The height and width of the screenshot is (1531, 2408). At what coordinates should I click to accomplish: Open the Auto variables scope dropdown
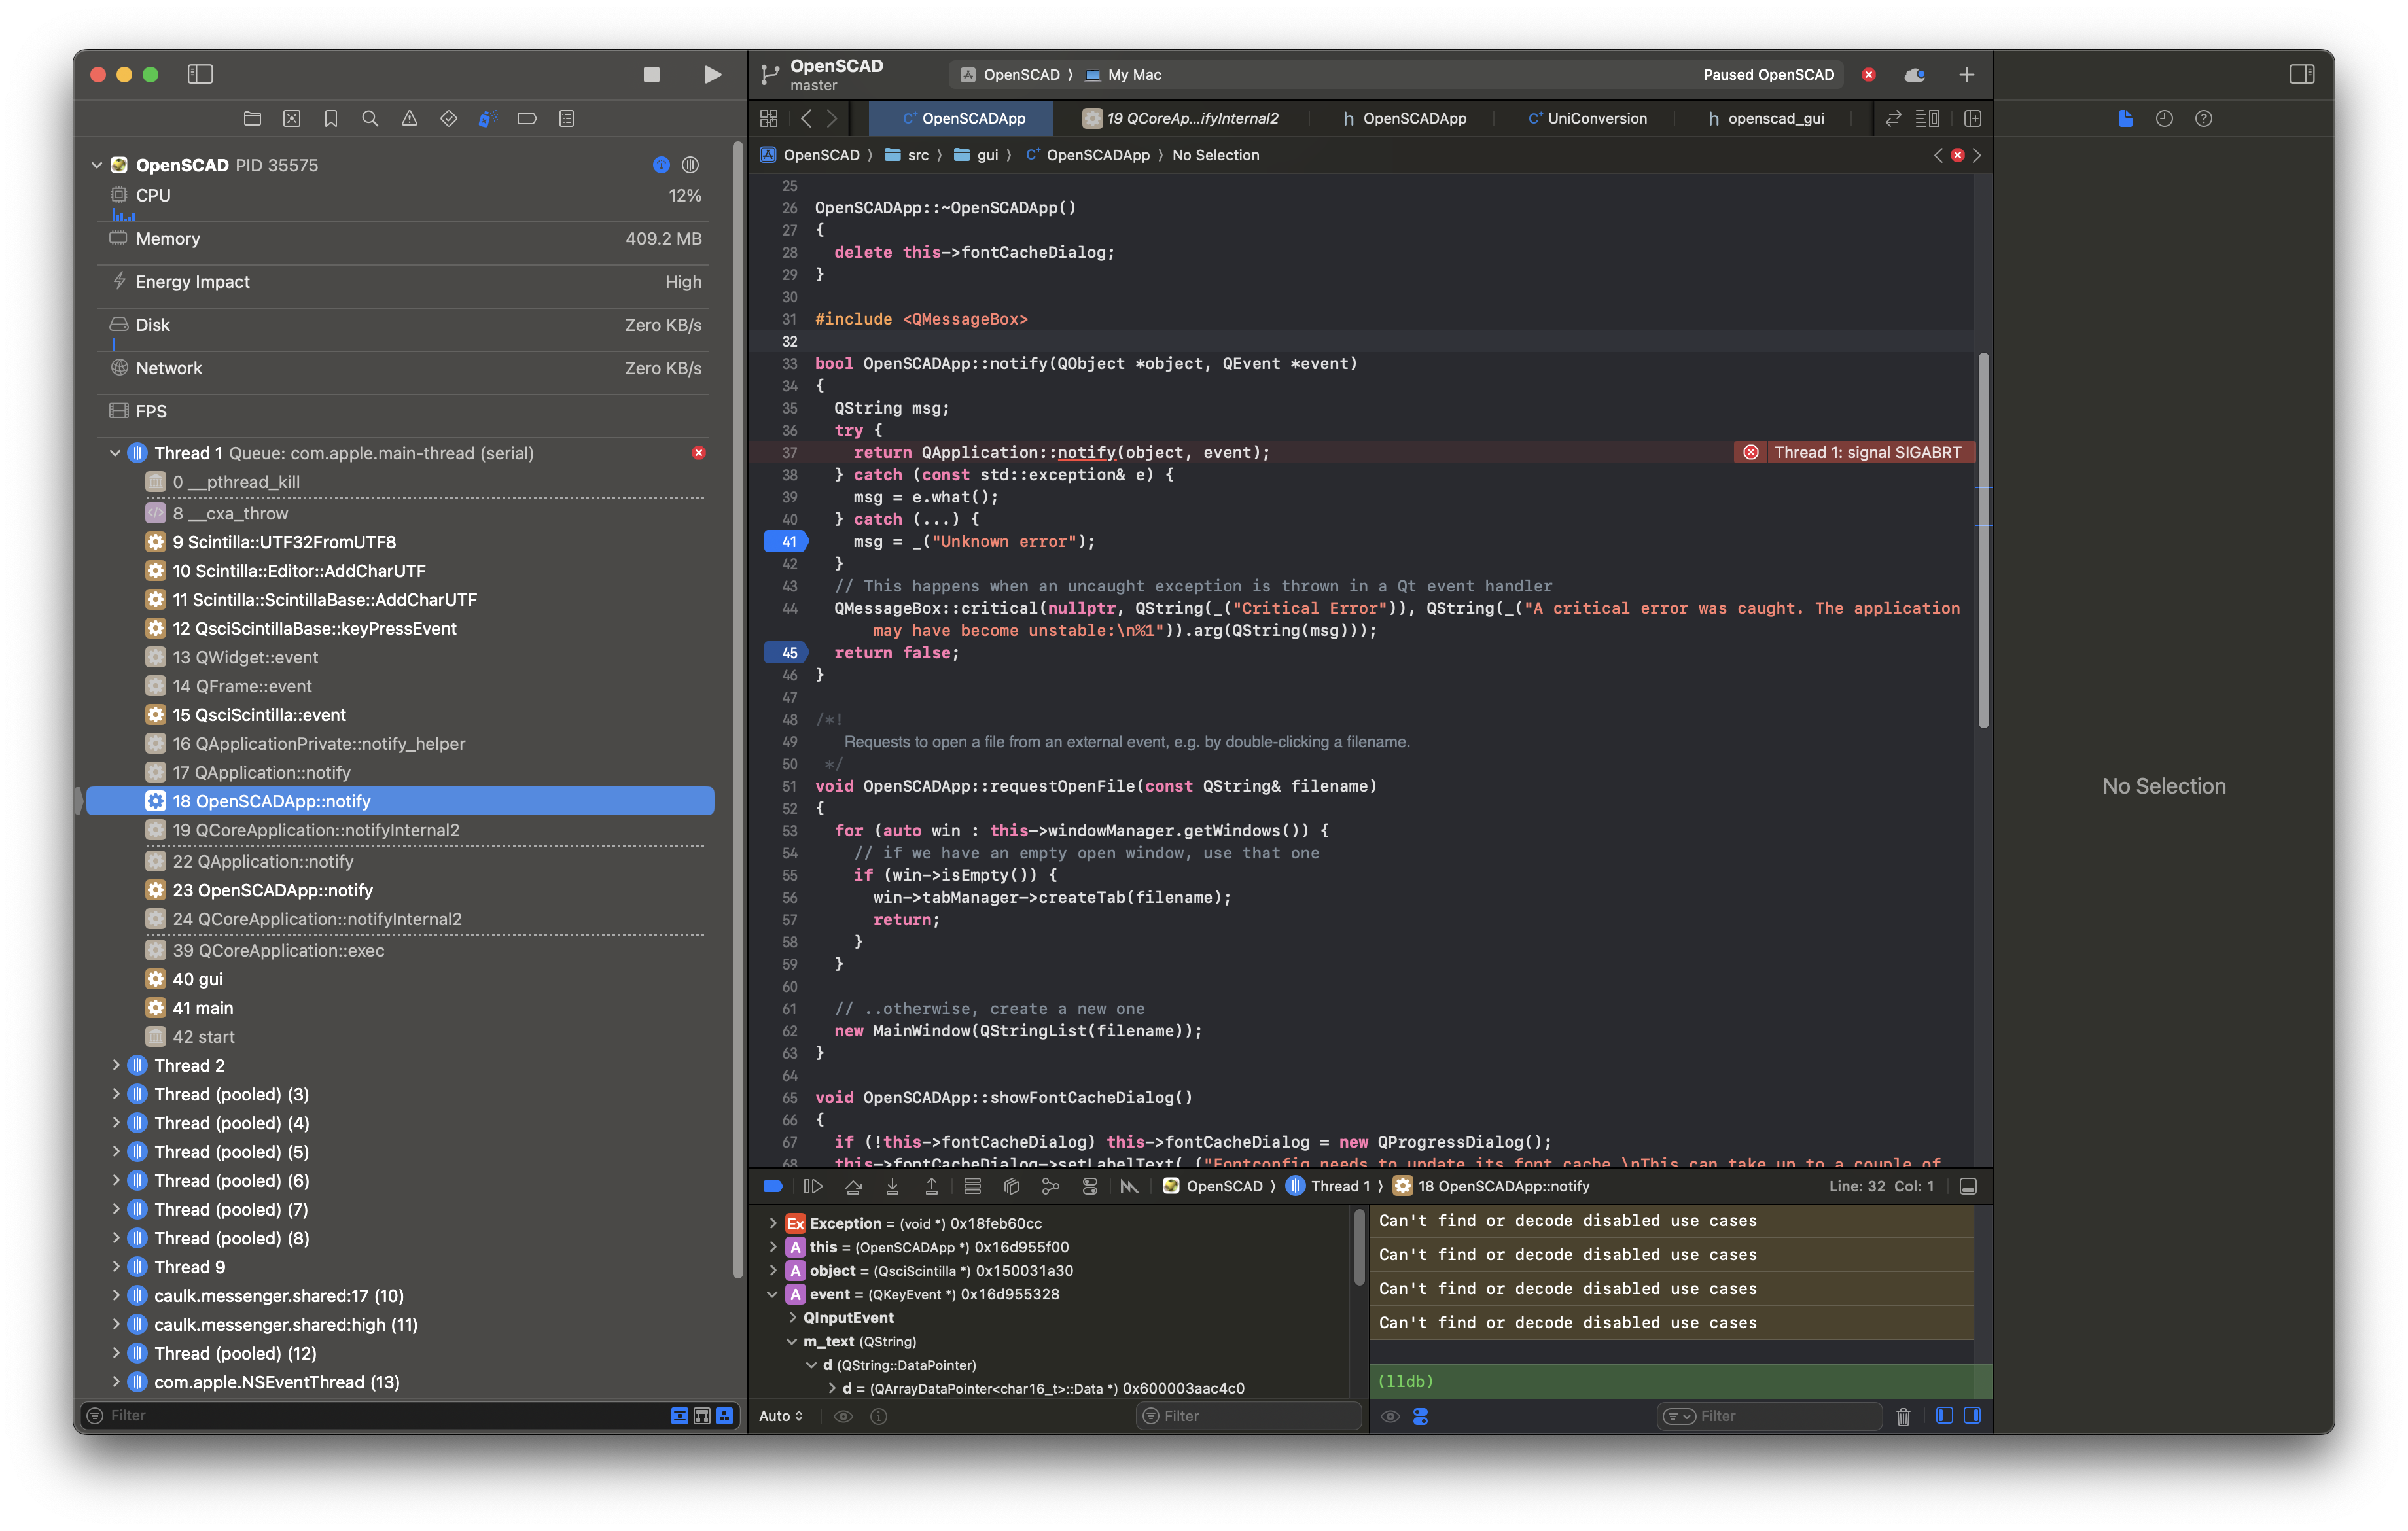[780, 1416]
